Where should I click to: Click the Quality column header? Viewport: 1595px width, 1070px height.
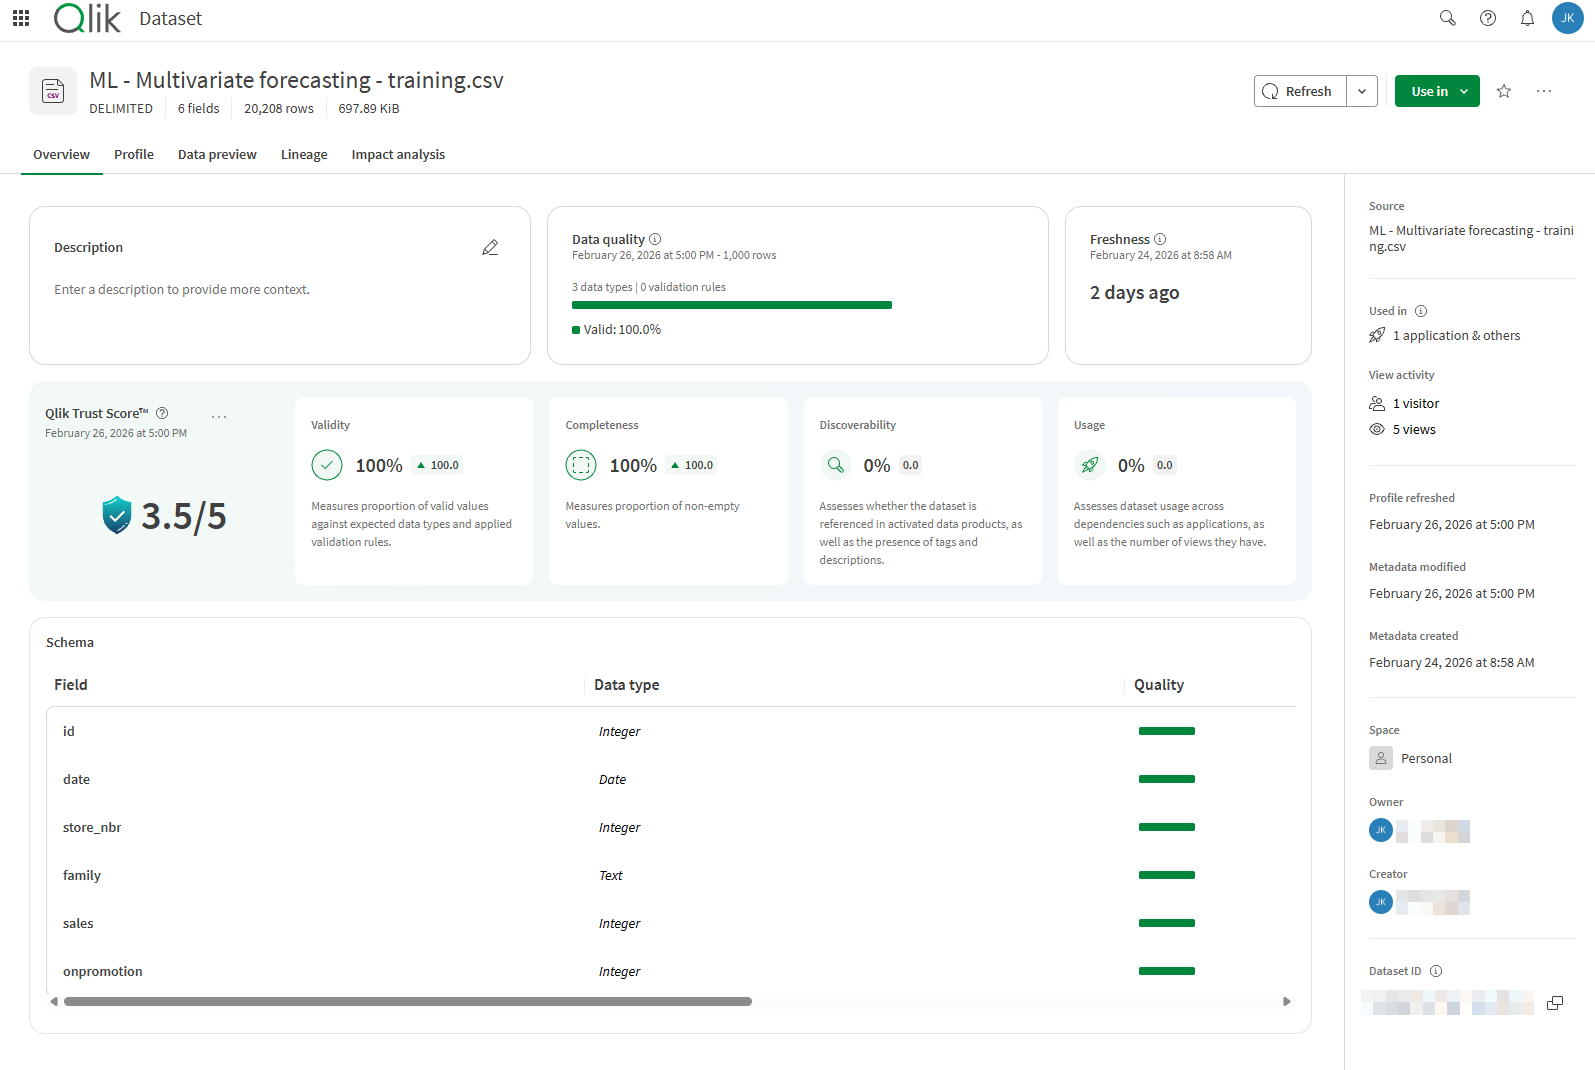pyautogui.click(x=1159, y=685)
